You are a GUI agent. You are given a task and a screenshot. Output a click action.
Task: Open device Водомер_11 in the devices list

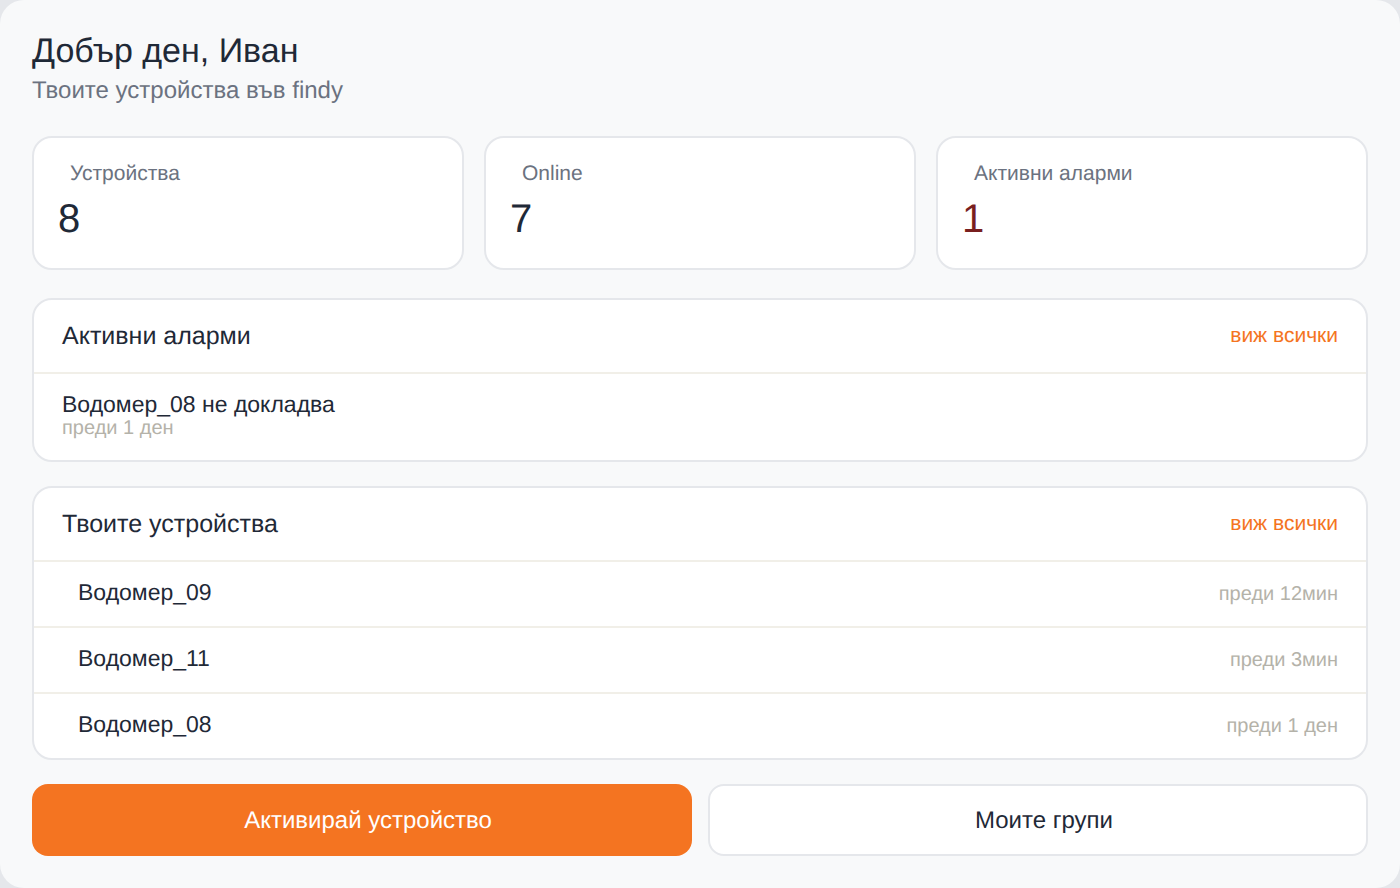click(700, 660)
